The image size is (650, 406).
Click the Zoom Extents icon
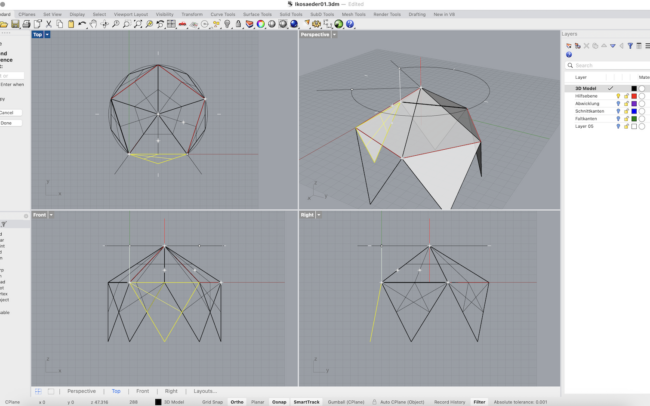[x=138, y=24]
